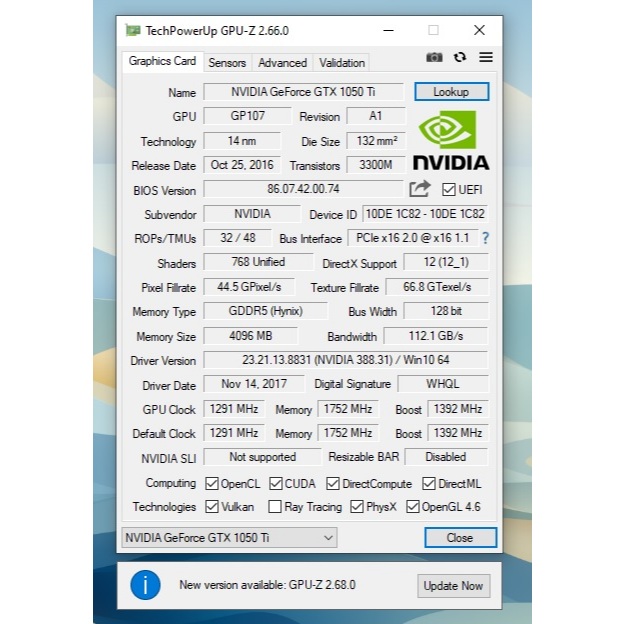The width and height of the screenshot is (624, 624).
Task: Click the NVIDIA logo image
Action: (x=451, y=140)
